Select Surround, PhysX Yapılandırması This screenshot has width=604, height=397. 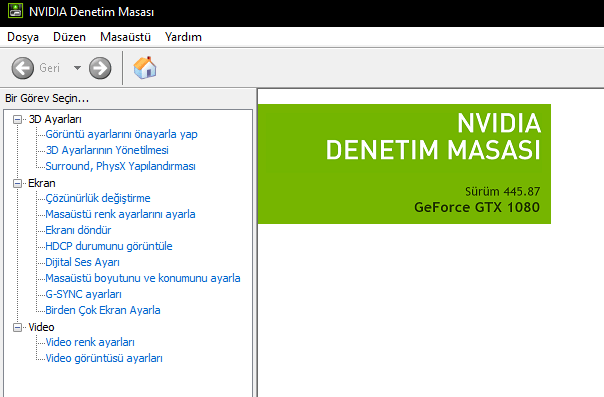click(x=120, y=166)
